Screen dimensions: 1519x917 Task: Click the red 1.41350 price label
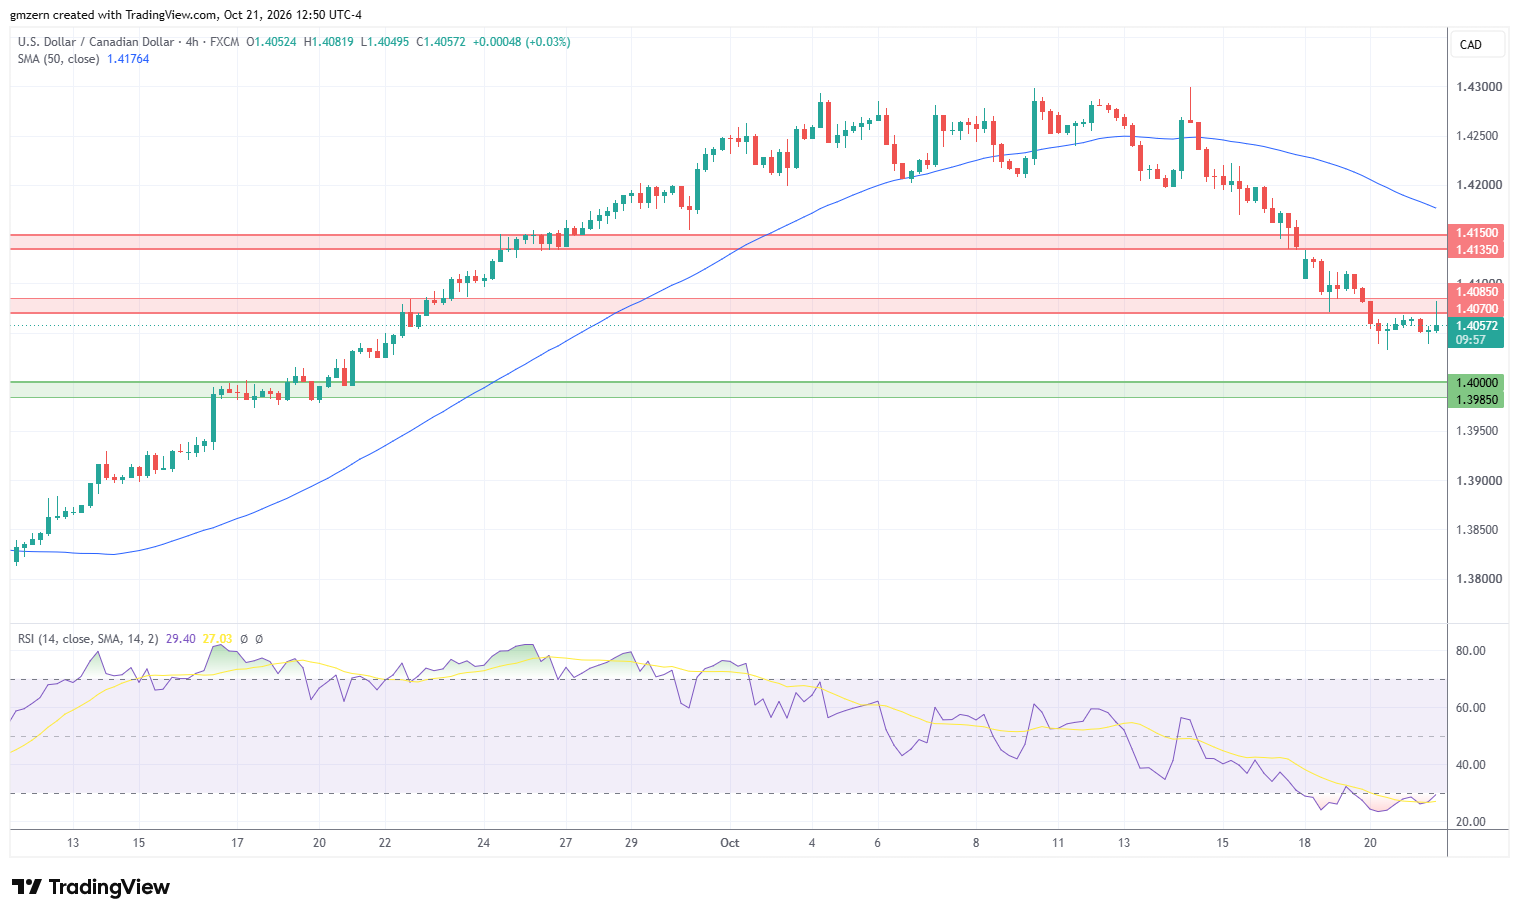[x=1476, y=250]
